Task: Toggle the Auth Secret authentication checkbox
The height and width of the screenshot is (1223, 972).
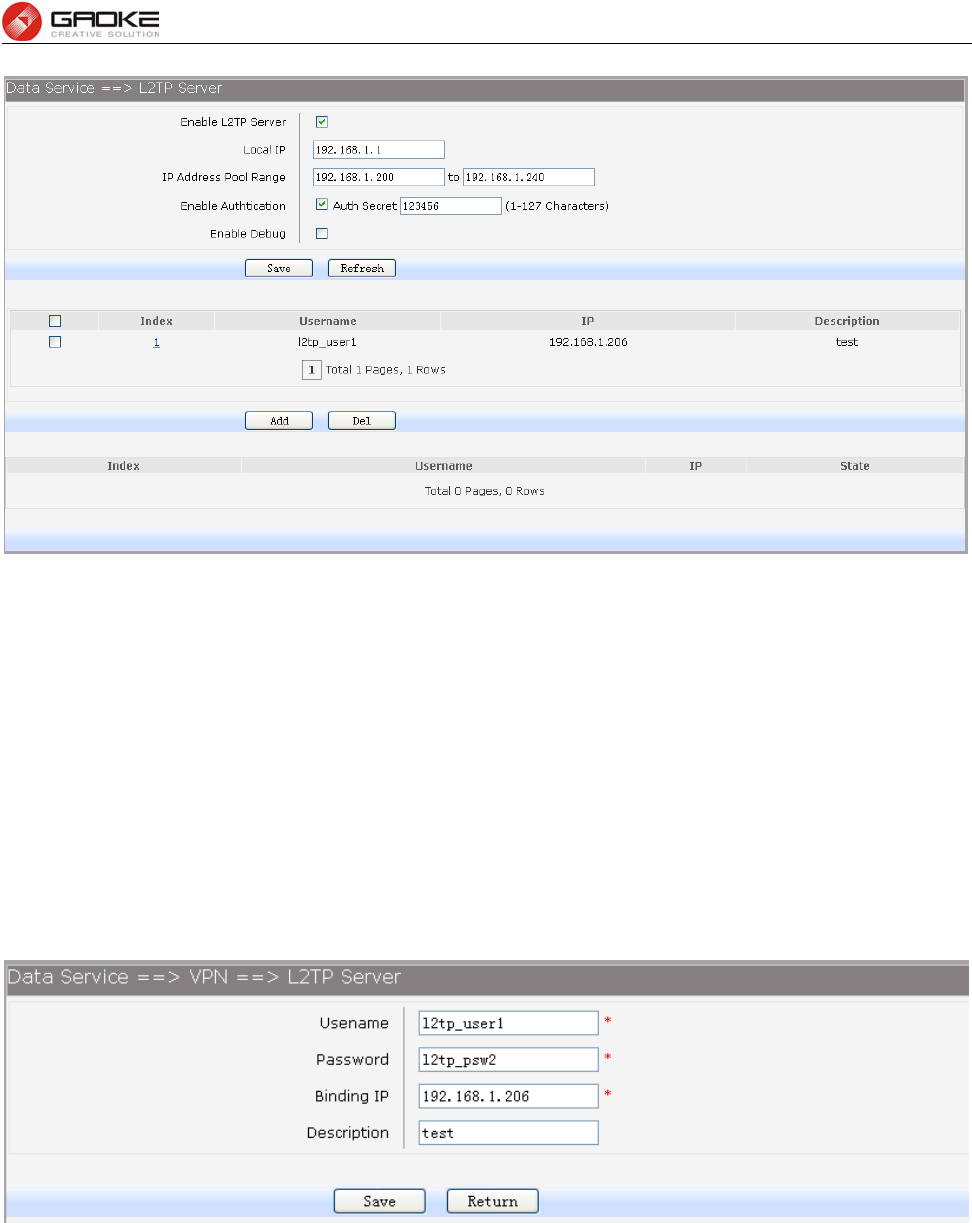Action: tap(322, 206)
